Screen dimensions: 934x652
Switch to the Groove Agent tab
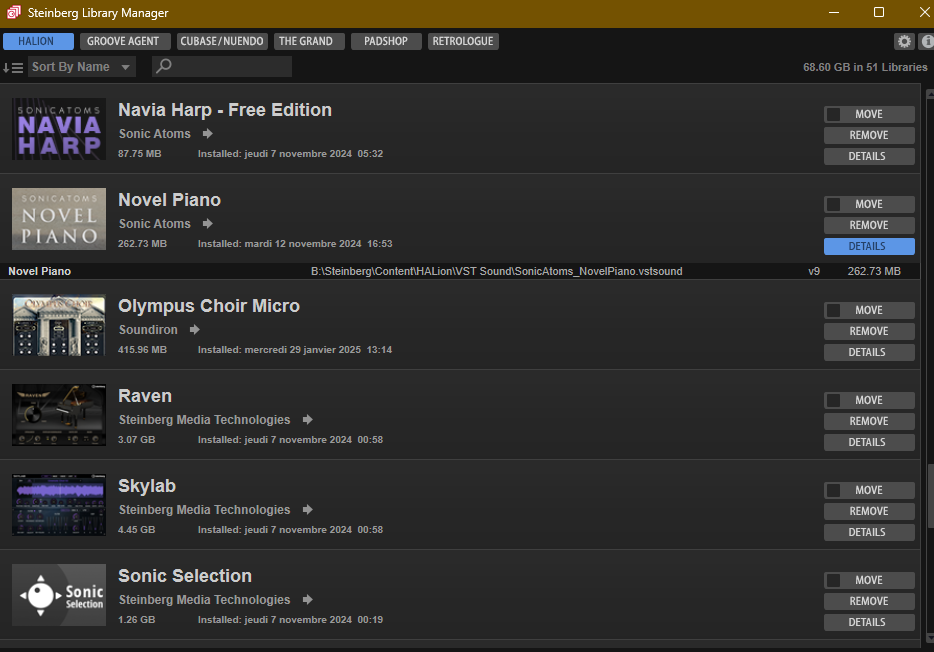(125, 41)
